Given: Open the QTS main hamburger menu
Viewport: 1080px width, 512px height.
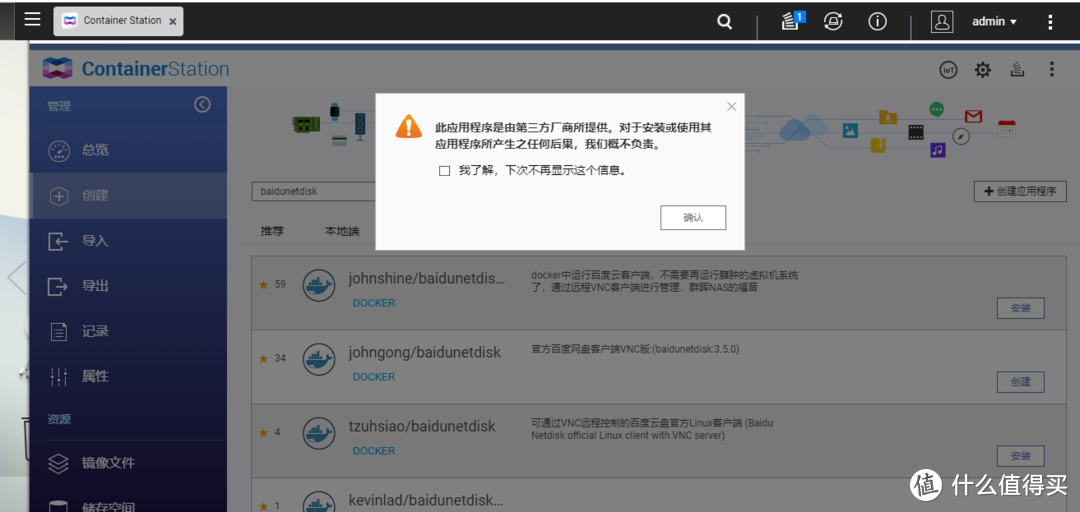Looking at the screenshot, I should (x=32, y=20).
